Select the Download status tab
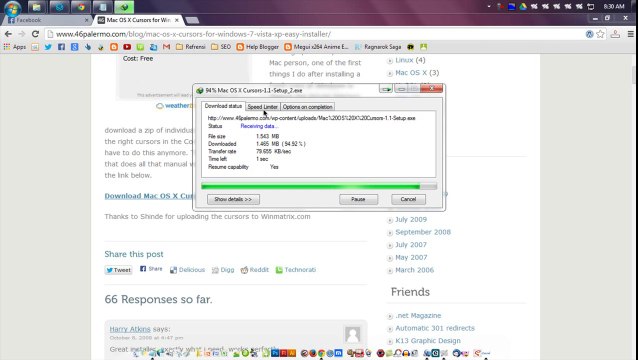 [x=223, y=106]
